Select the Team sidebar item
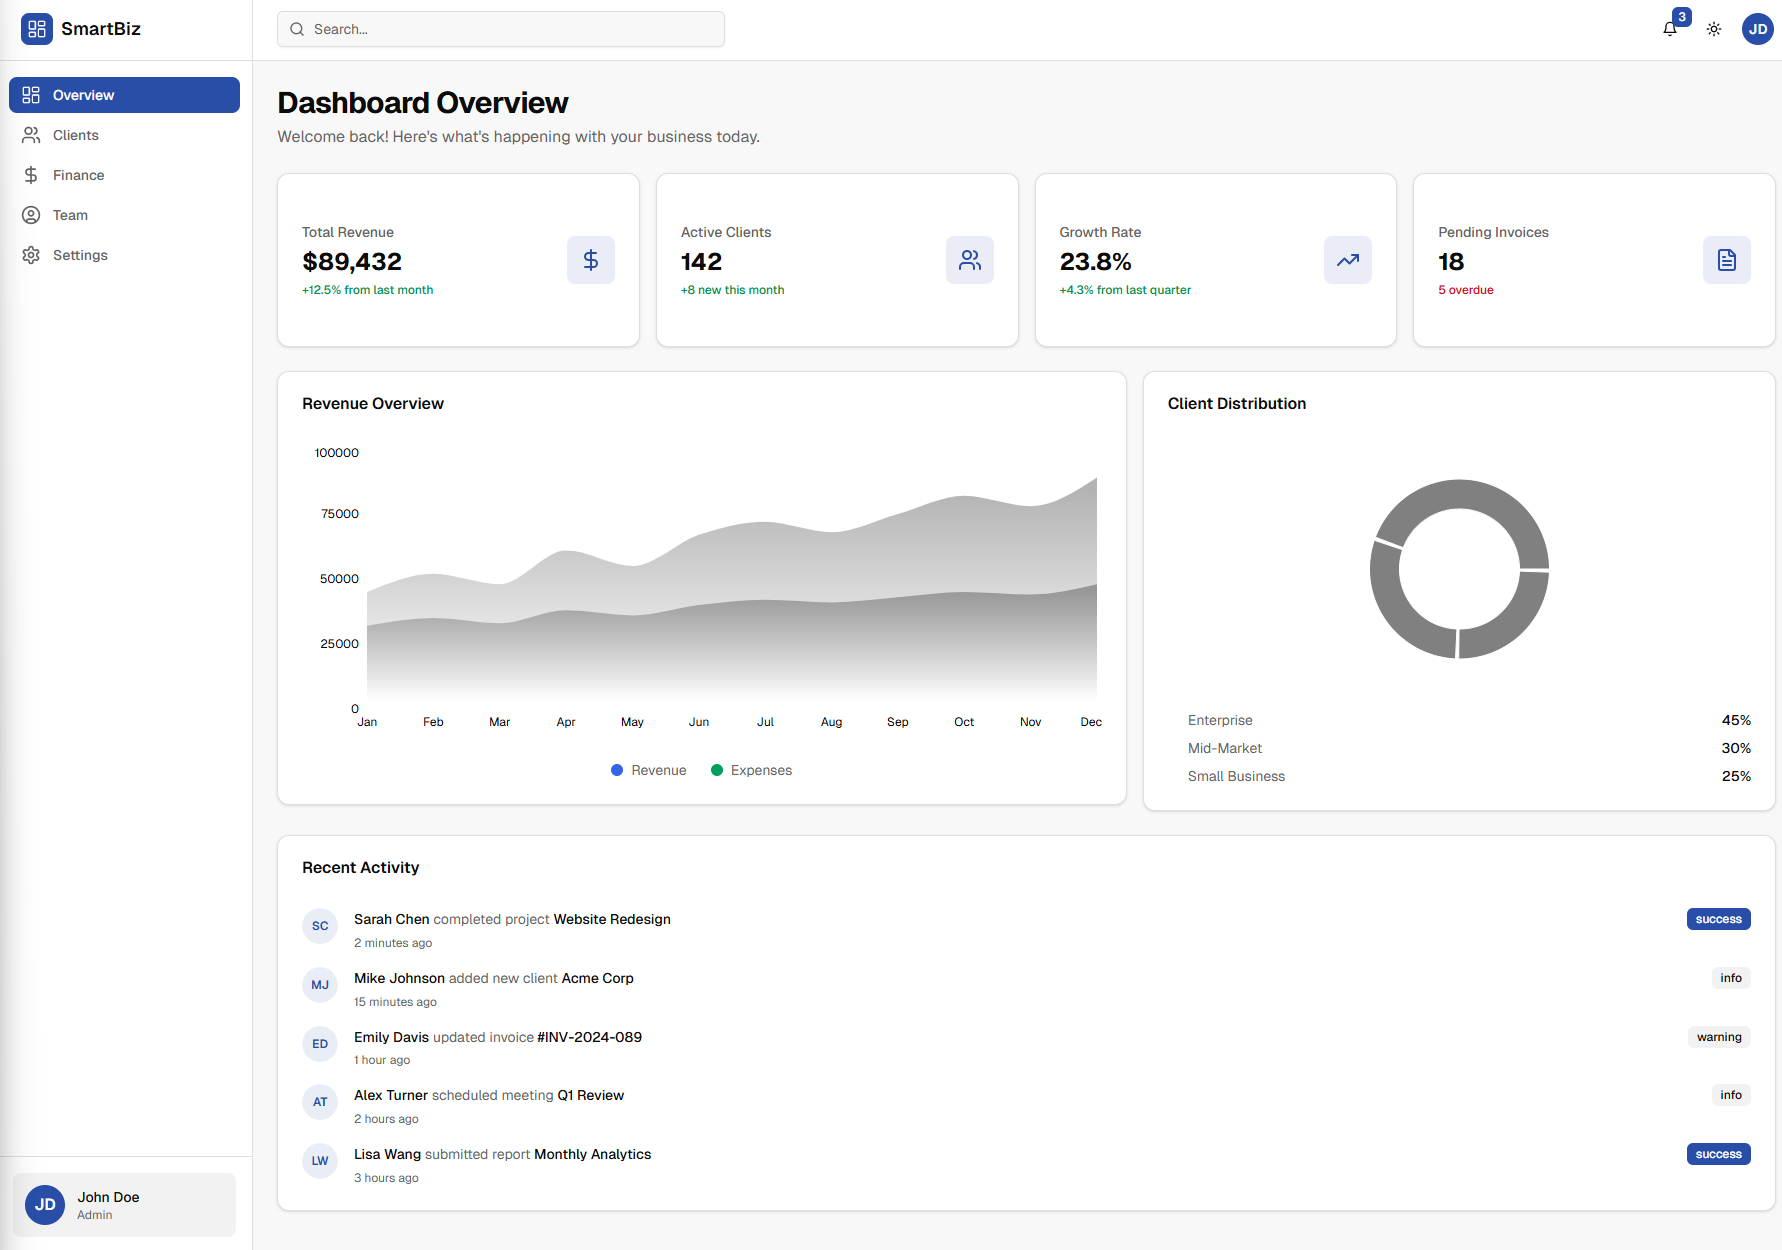1782x1250 pixels. [70, 215]
